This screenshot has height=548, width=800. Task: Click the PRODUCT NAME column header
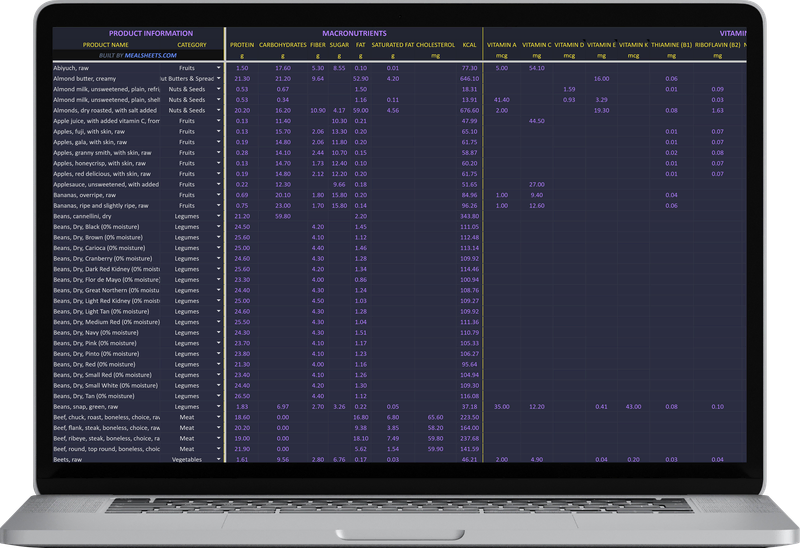click(106, 45)
